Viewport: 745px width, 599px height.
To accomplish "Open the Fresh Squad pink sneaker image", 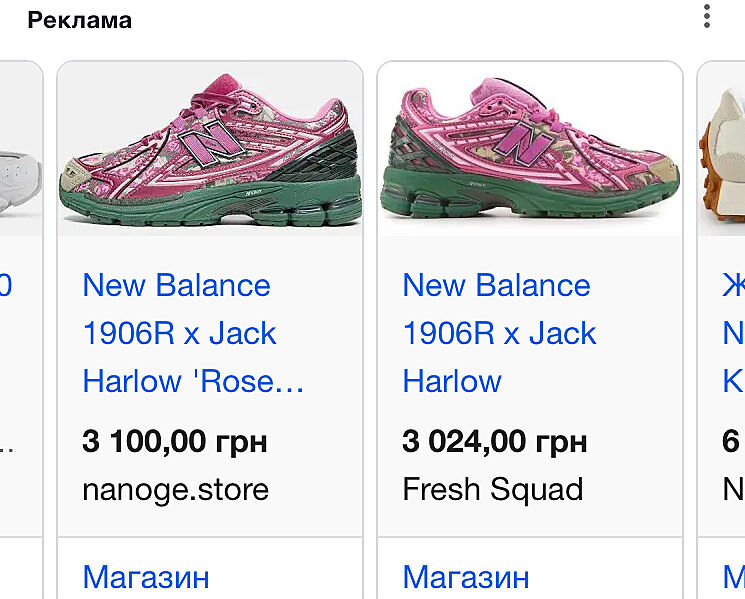I will point(530,150).
